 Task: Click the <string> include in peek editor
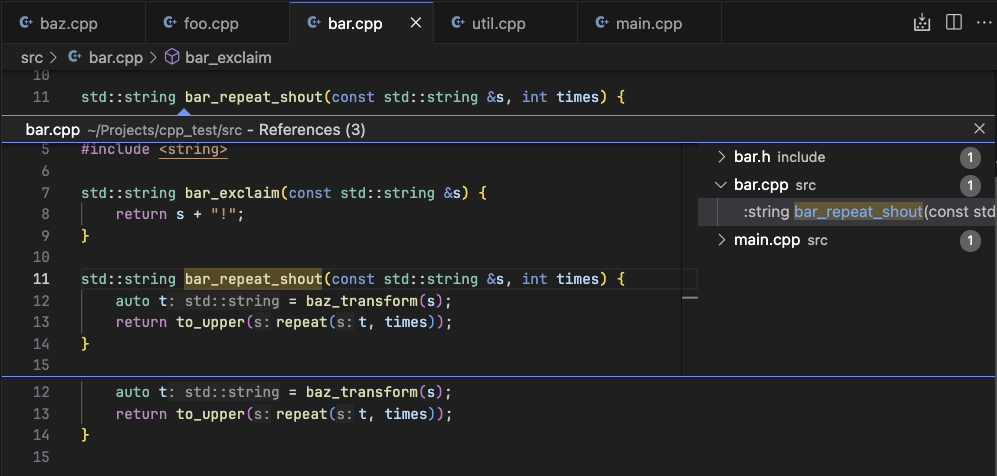(x=193, y=150)
